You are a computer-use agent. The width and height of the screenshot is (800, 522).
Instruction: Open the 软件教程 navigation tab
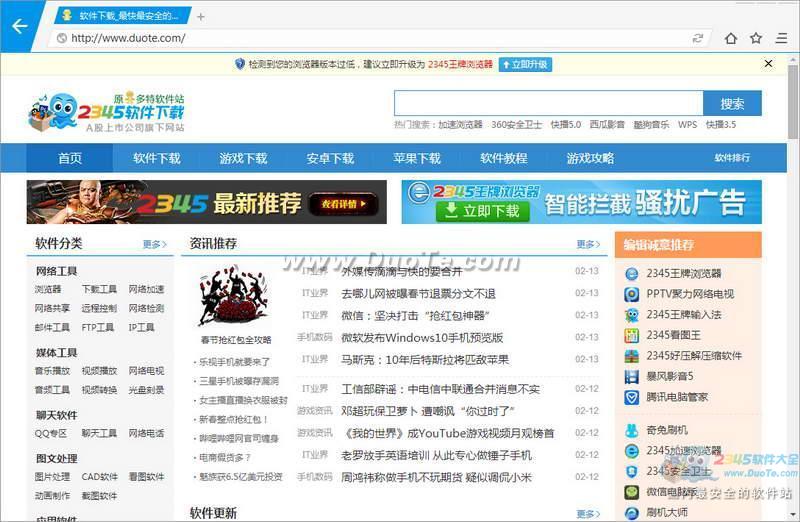[504, 158]
